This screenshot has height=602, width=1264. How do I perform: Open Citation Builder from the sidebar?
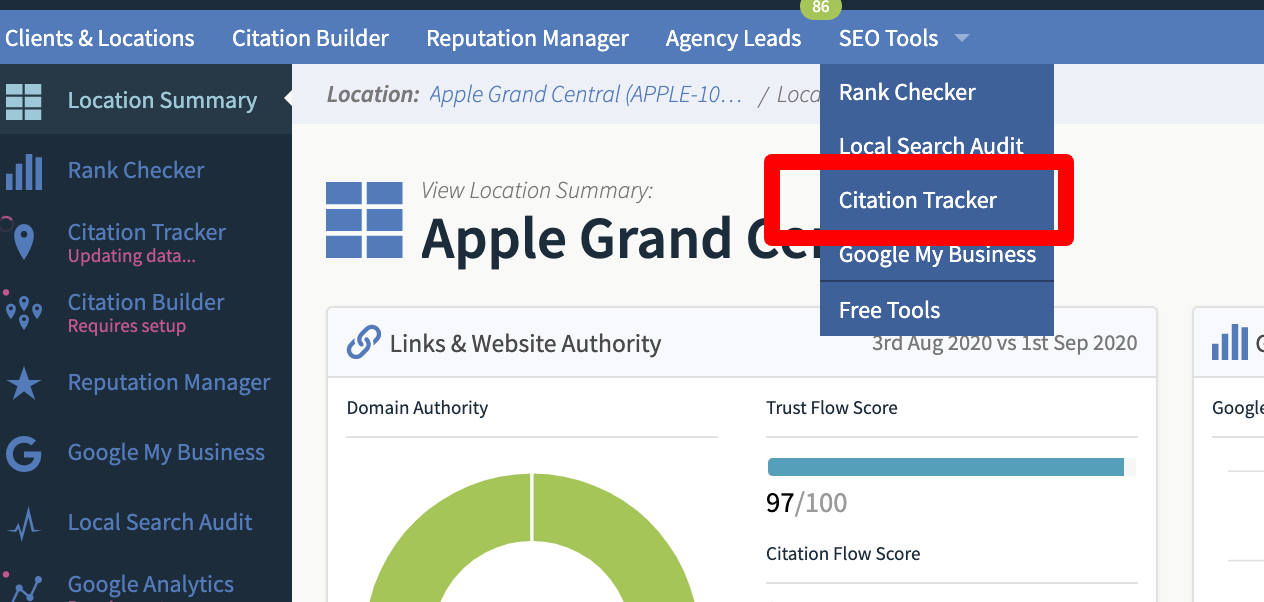[146, 302]
